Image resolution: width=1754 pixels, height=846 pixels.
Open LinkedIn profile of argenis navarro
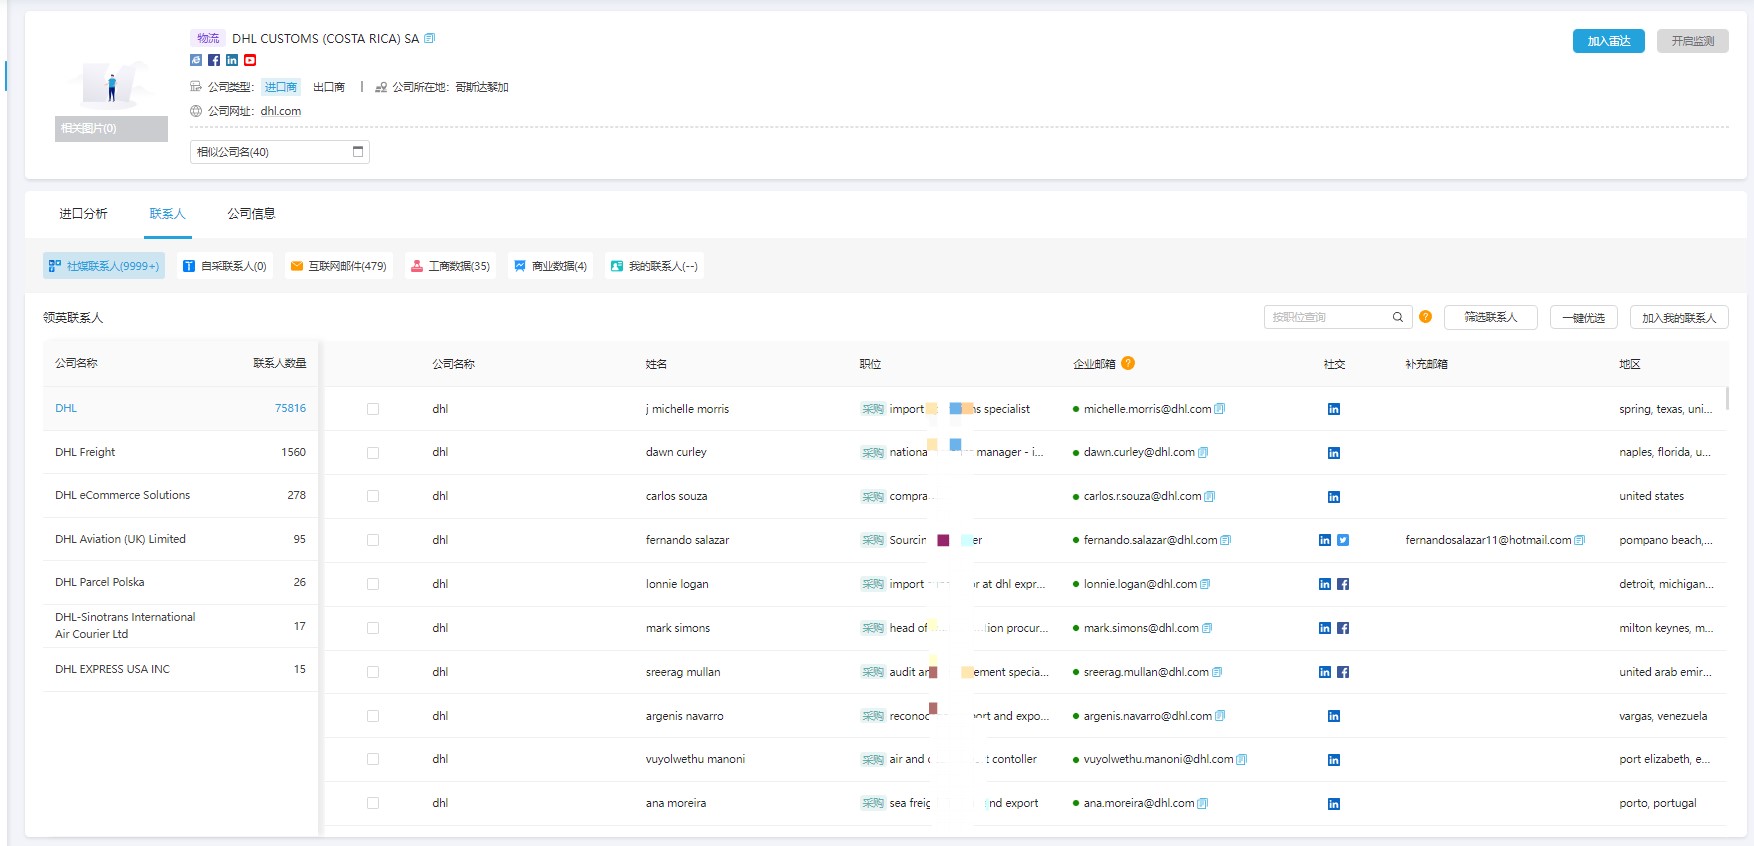[1334, 716]
